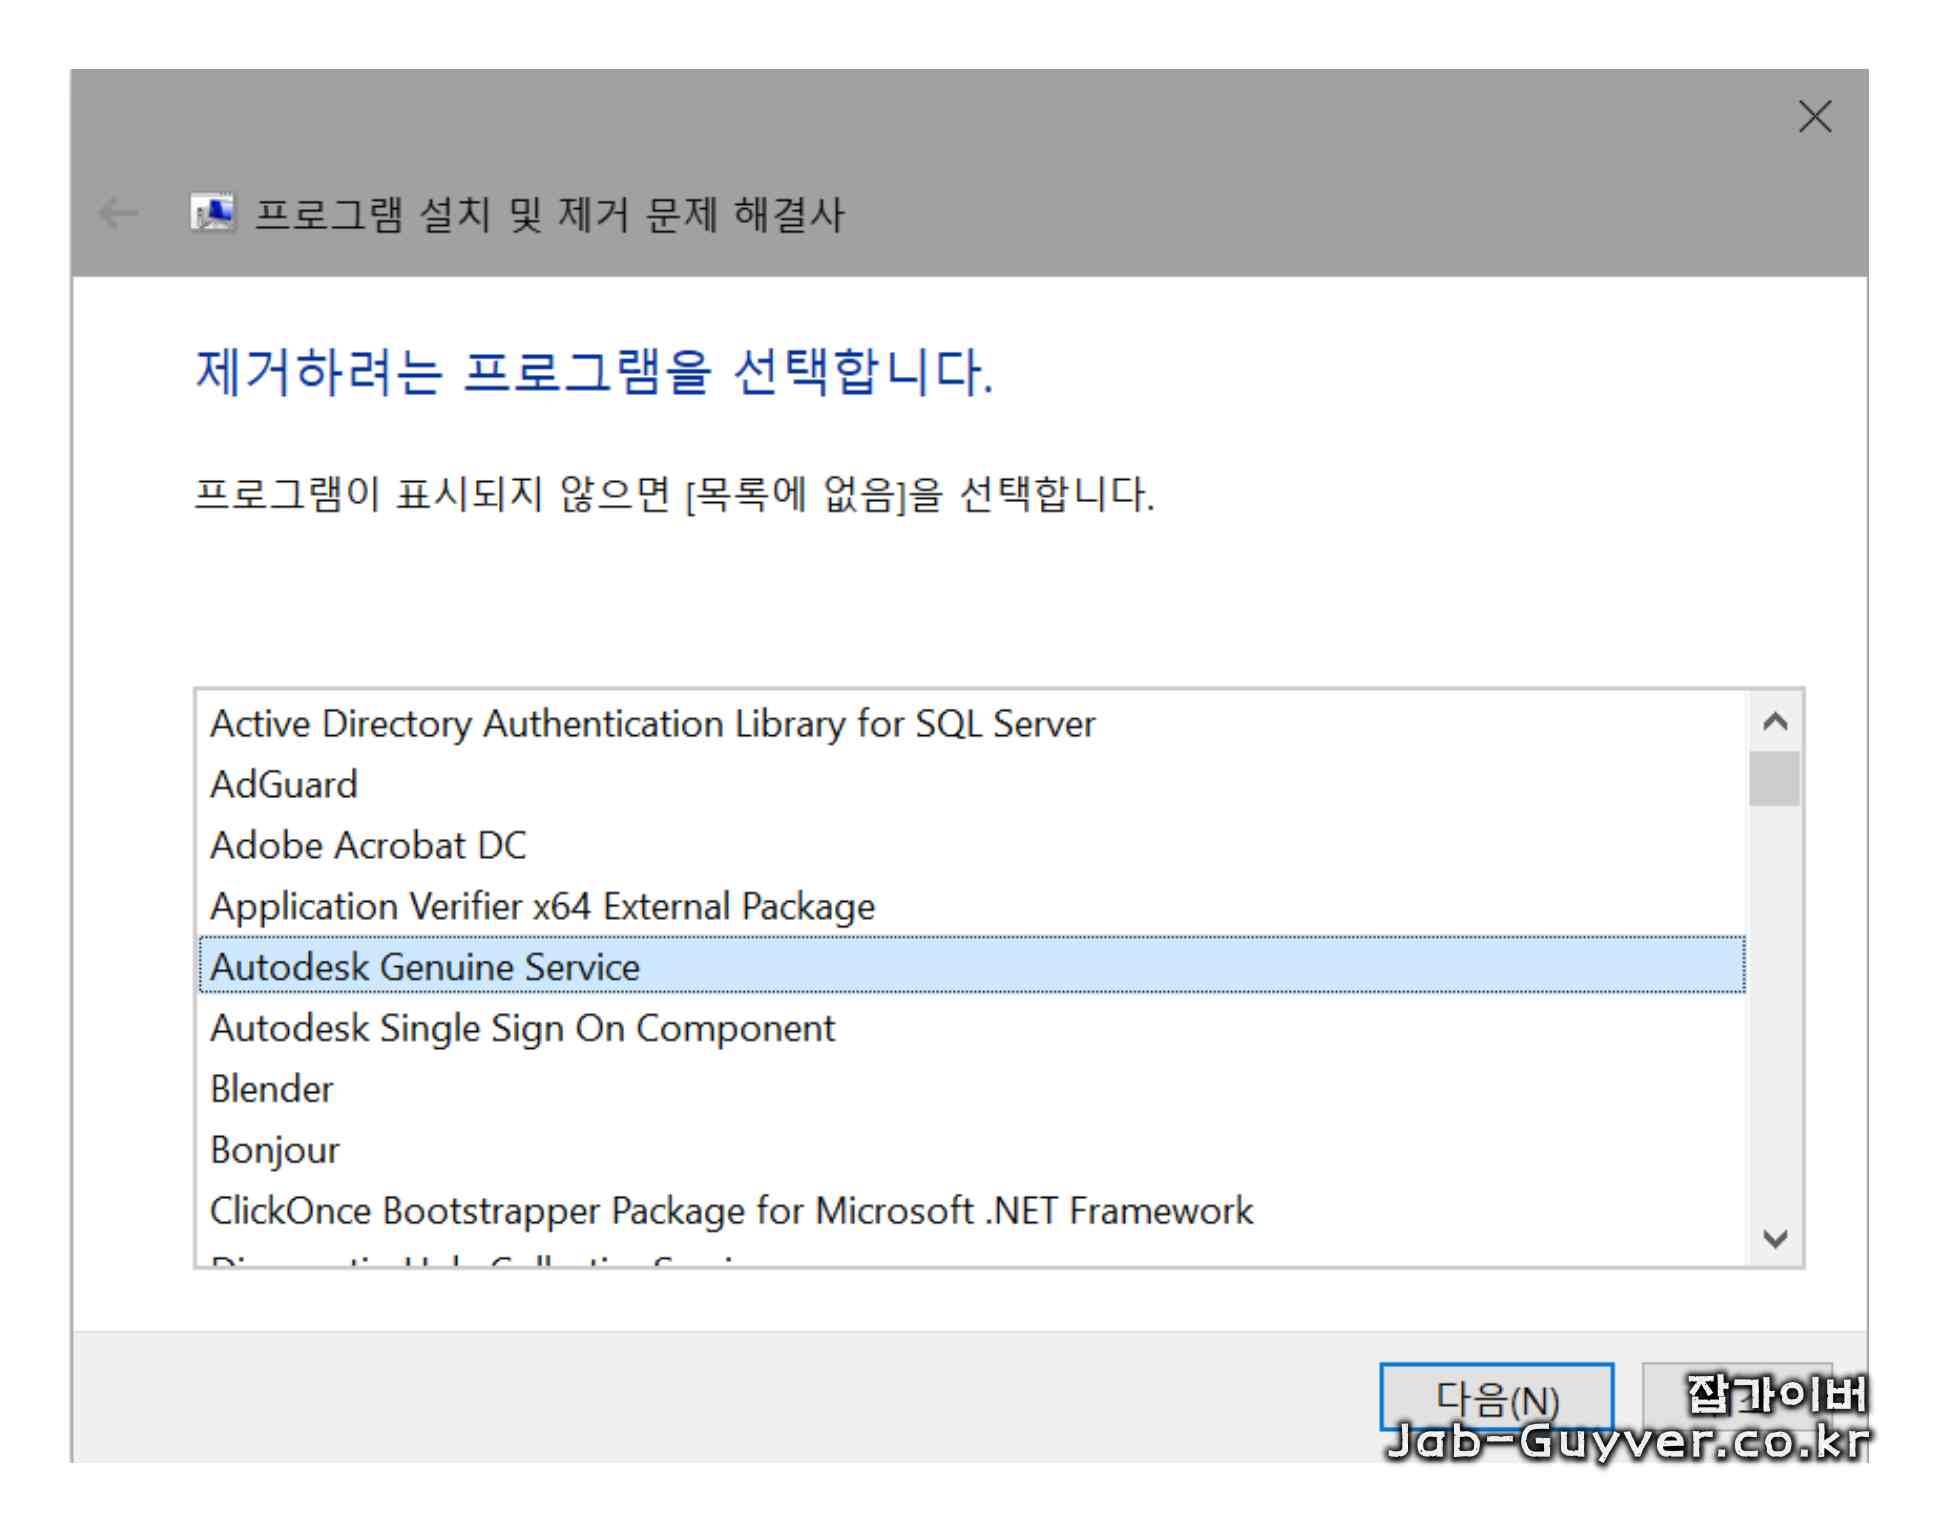Select Application Verifier x64 External Package
Viewport: 1938px width, 1532px height.
(540, 906)
